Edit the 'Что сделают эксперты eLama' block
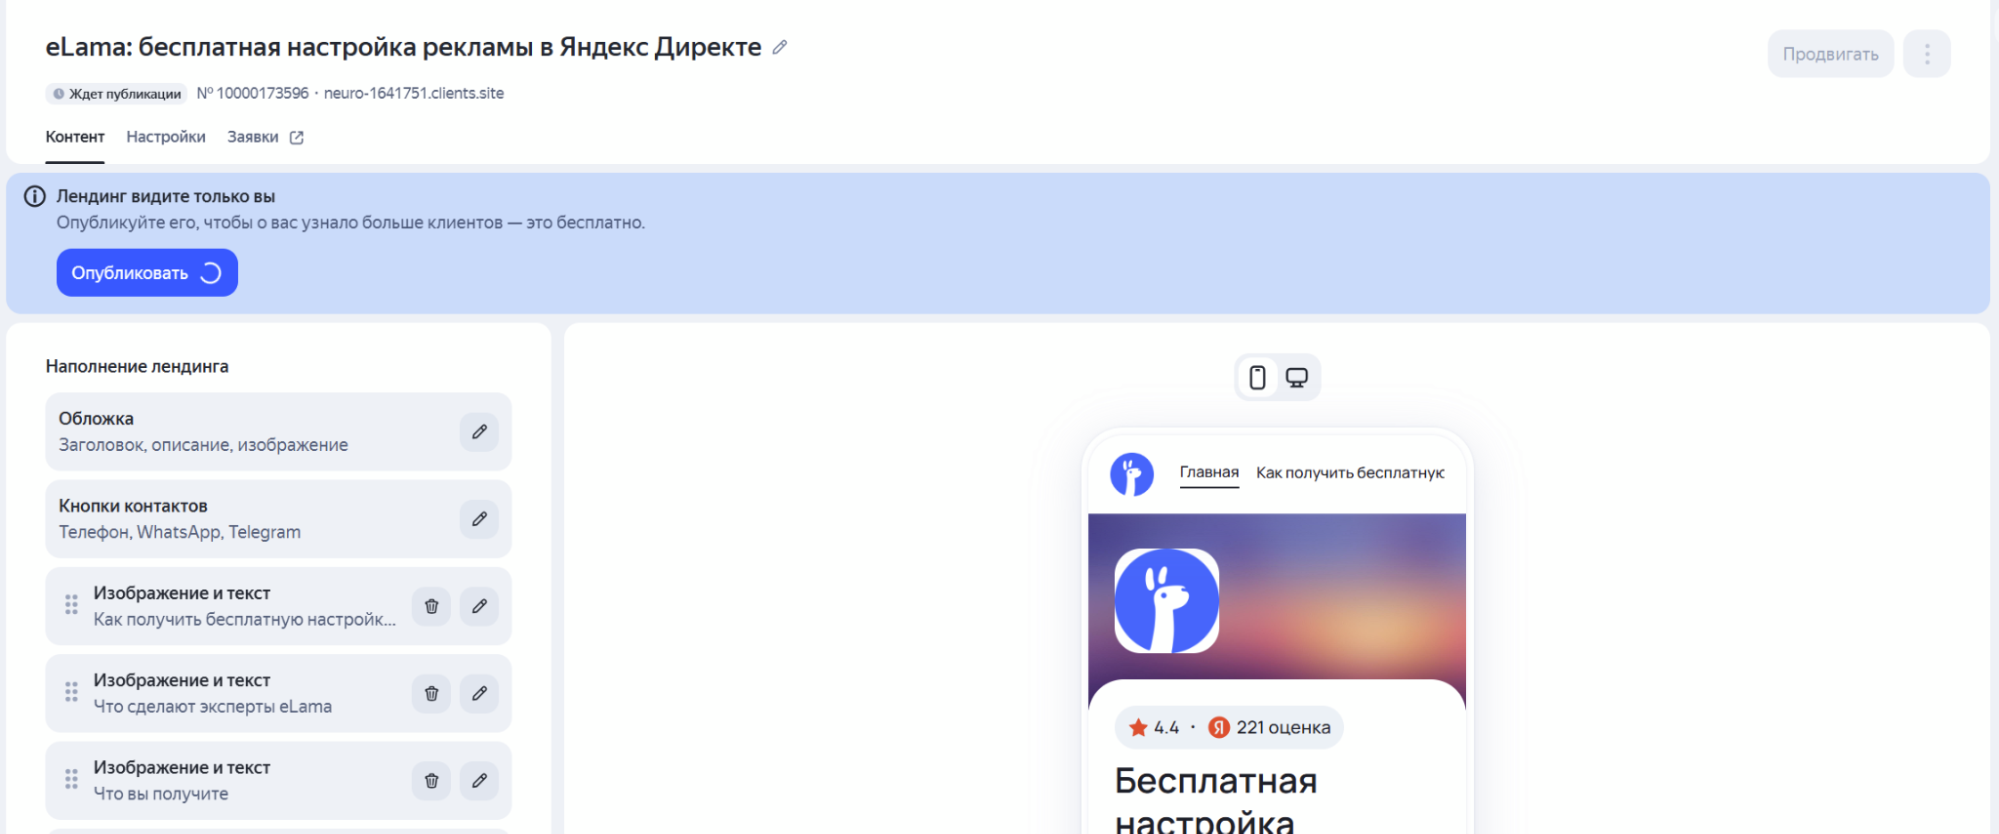 click(x=479, y=693)
